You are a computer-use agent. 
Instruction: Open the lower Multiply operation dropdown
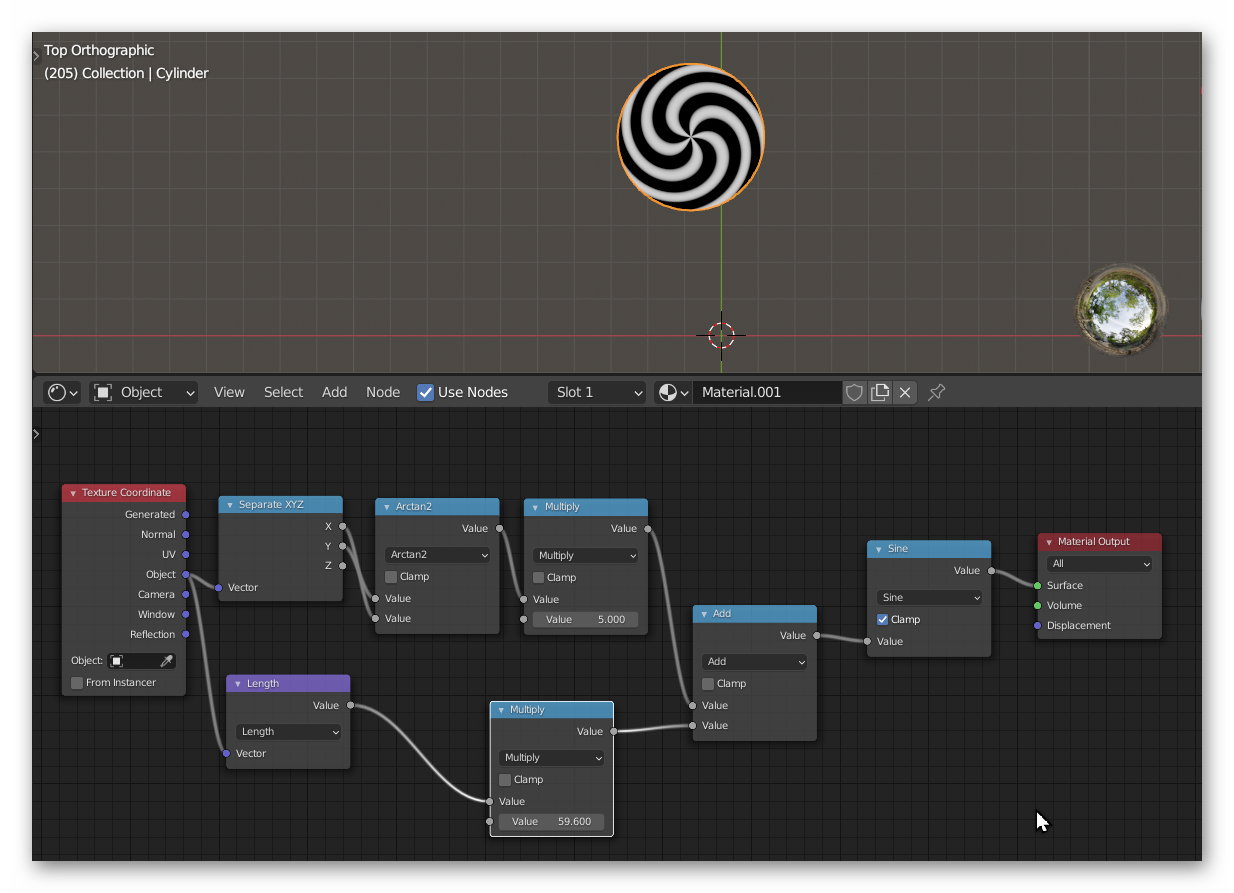tap(551, 757)
